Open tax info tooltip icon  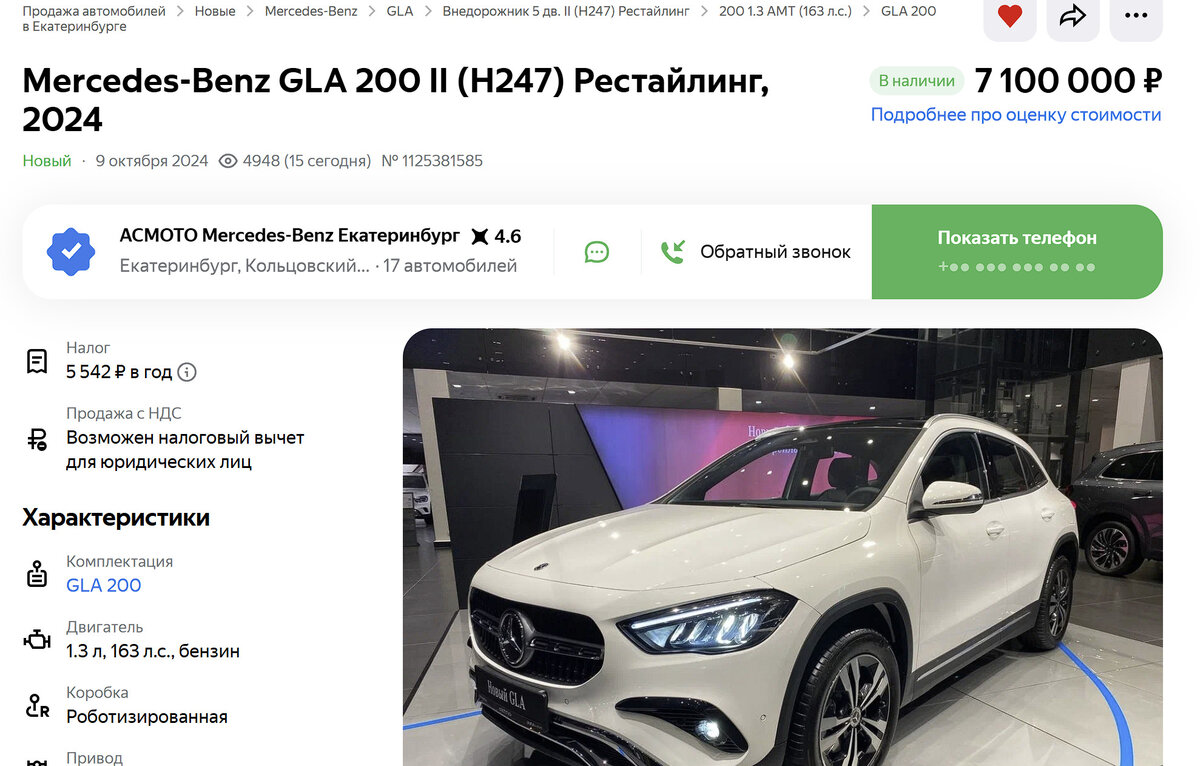[x=187, y=372]
